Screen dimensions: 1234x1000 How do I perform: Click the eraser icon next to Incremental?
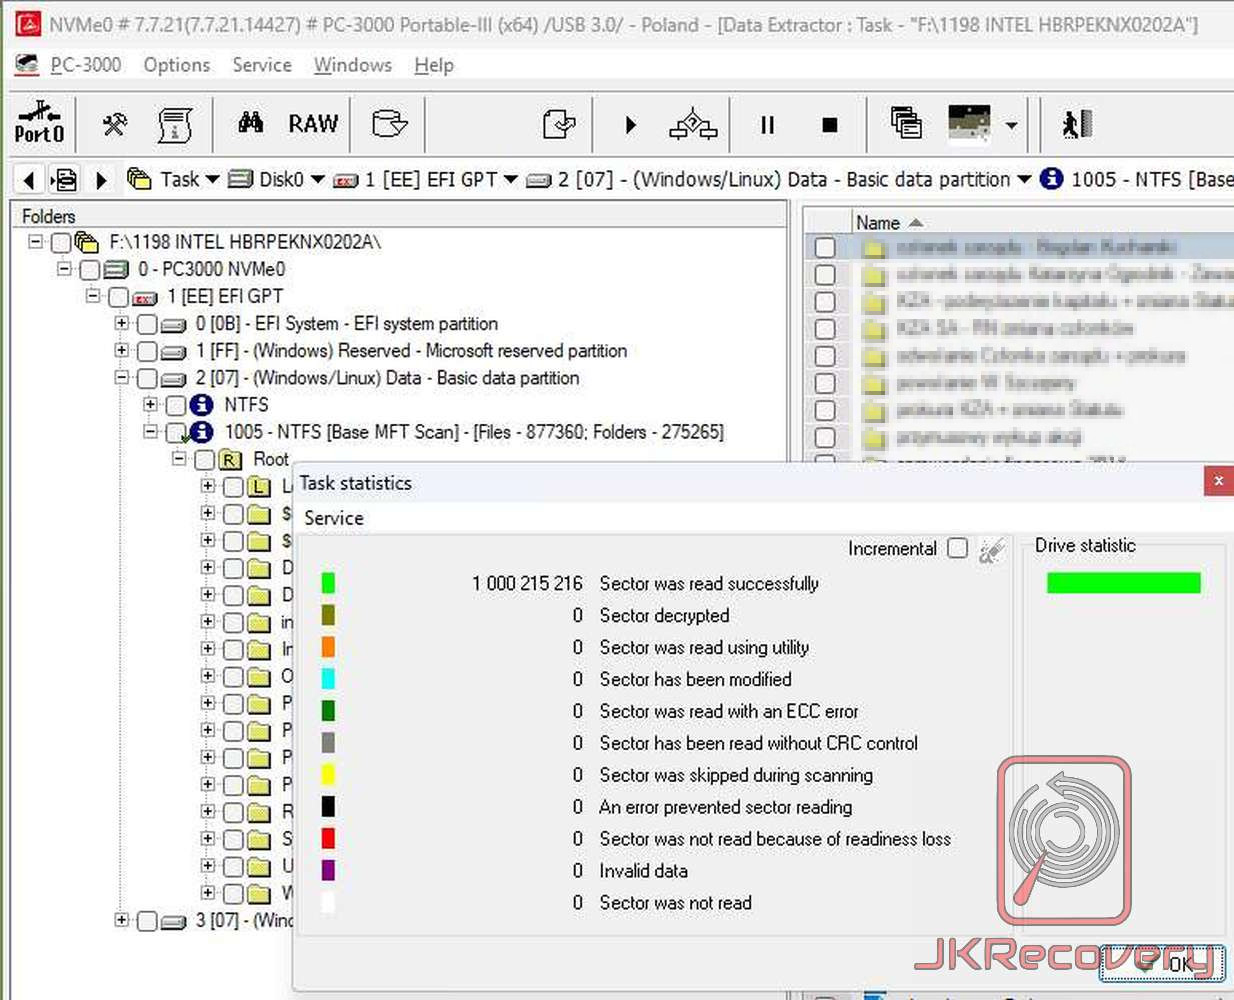pyautogui.click(x=991, y=549)
